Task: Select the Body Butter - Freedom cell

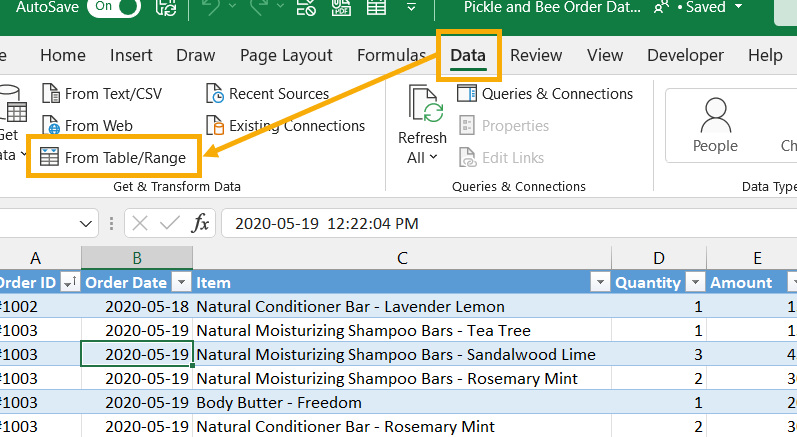Action: pos(402,402)
